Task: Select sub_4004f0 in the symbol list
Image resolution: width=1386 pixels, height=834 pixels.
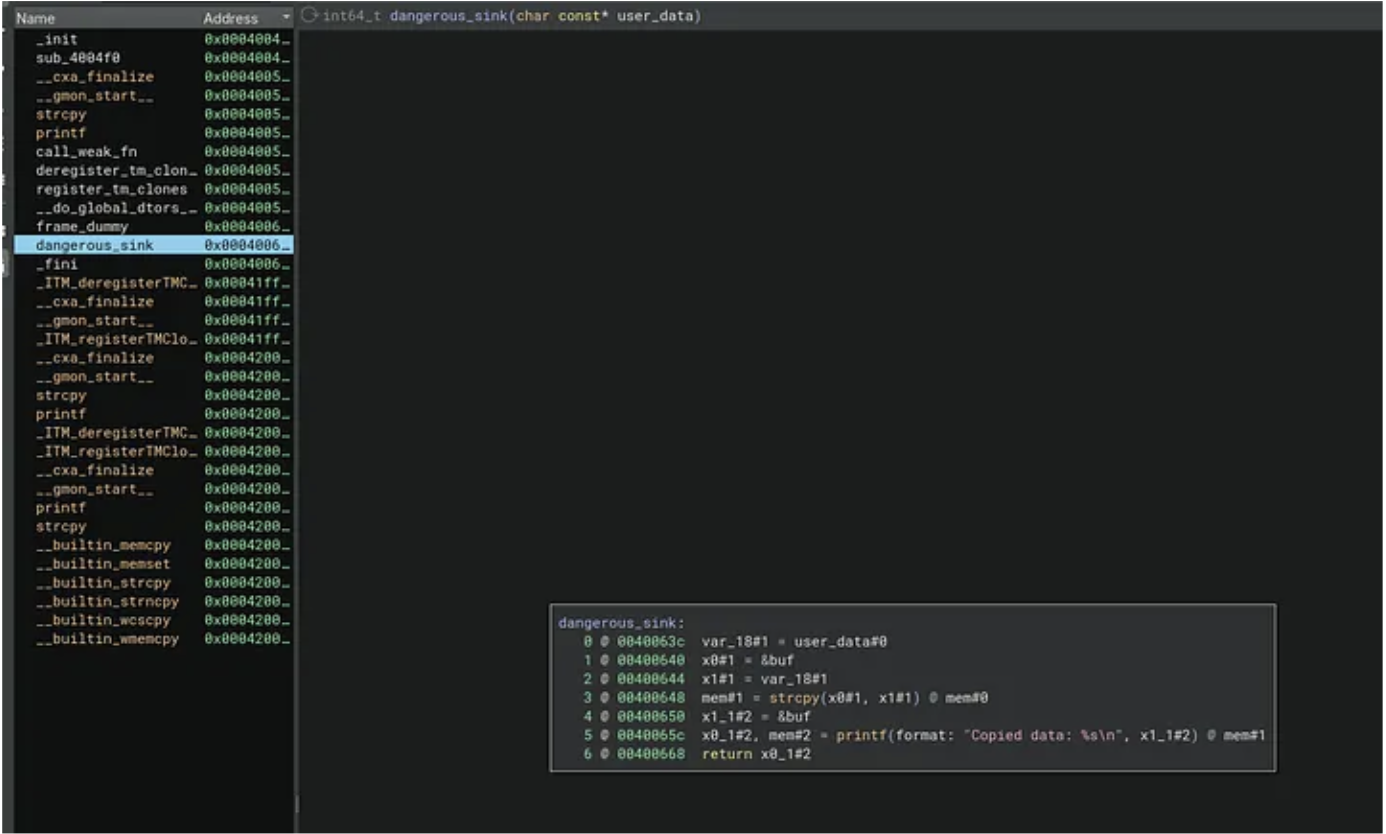Action: tap(77, 58)
